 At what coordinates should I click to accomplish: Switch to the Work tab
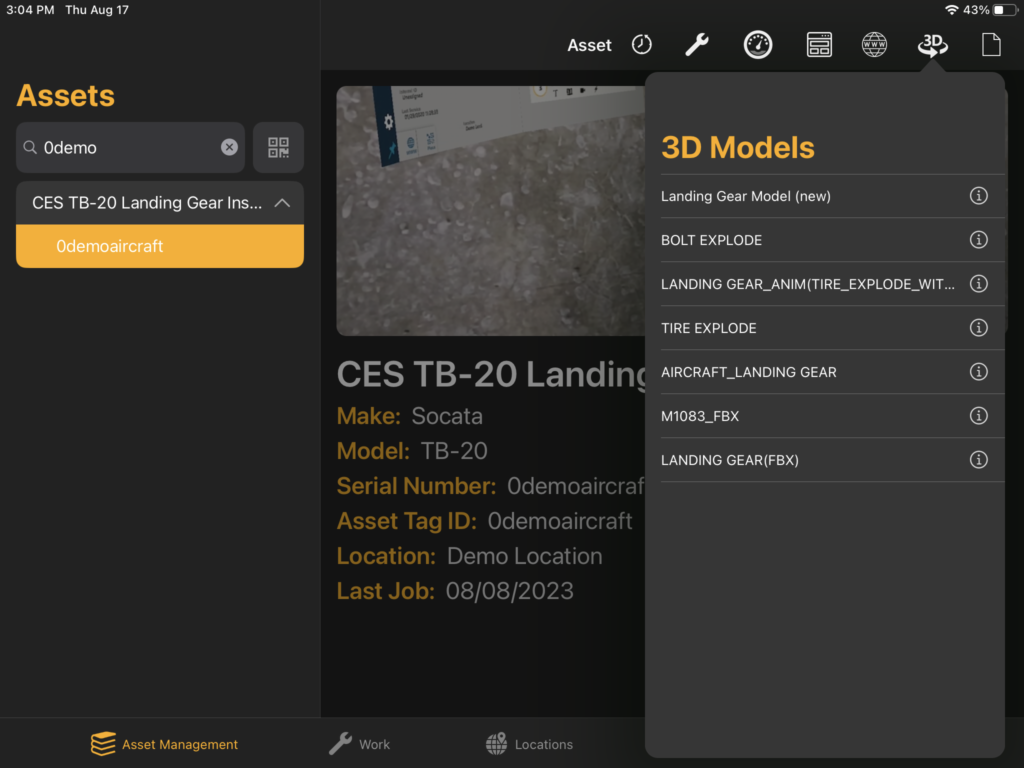359,744
